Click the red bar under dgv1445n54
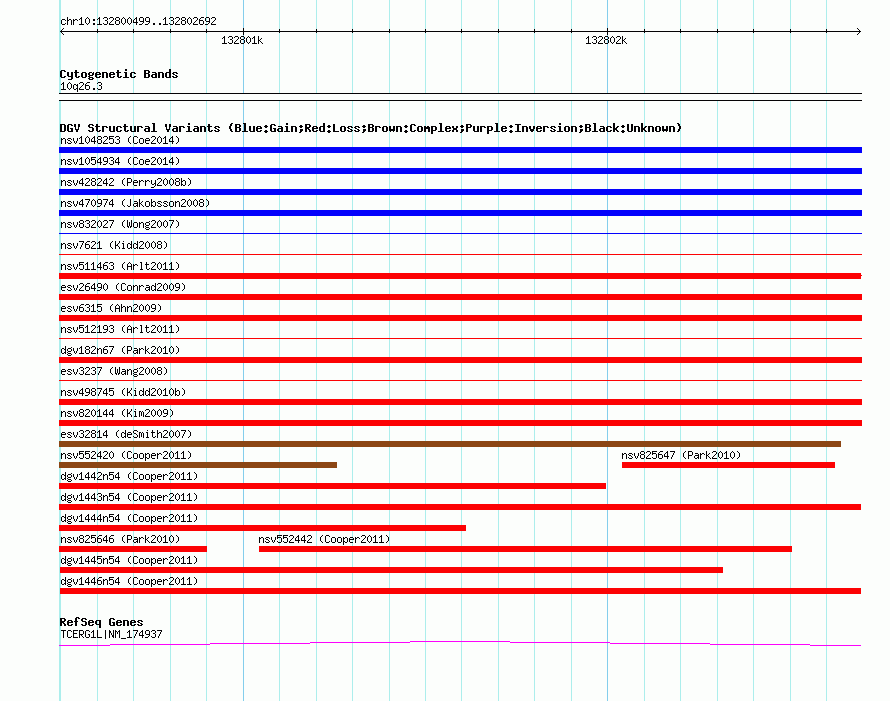890x701 pixels. click(x=391, y=570)
